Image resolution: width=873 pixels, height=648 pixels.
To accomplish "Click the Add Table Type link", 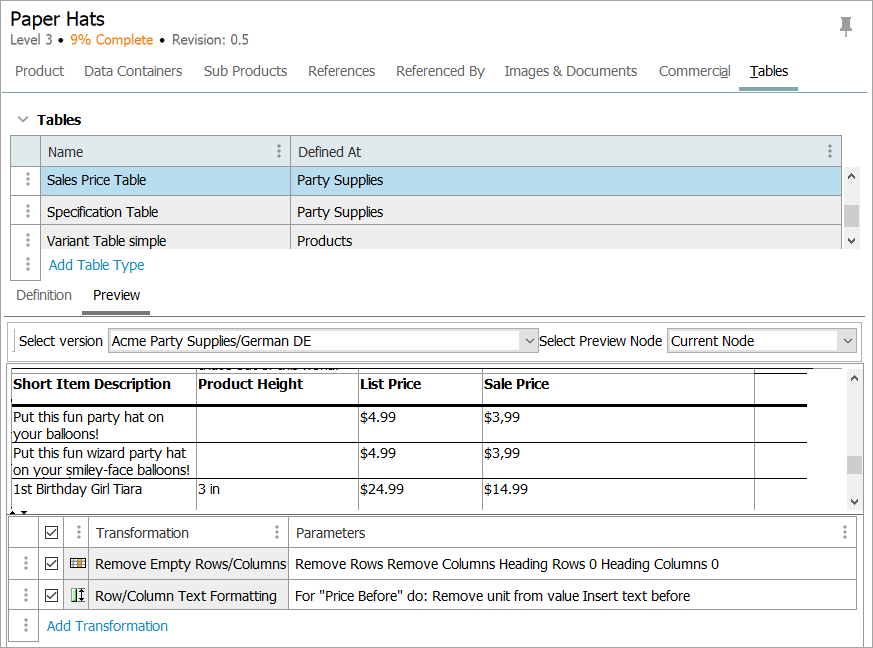I will [x=96, y=265].
